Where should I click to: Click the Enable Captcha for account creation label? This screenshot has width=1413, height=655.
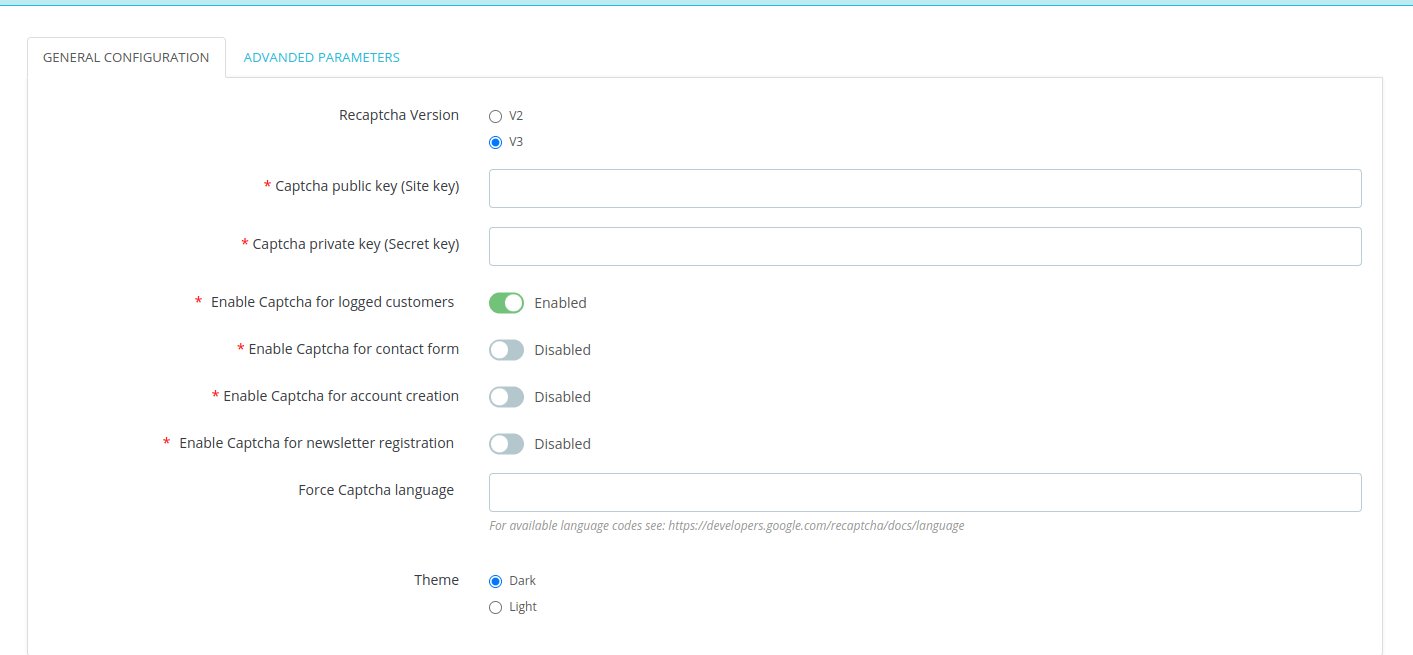pyautogui.click(x=341, y=396)
